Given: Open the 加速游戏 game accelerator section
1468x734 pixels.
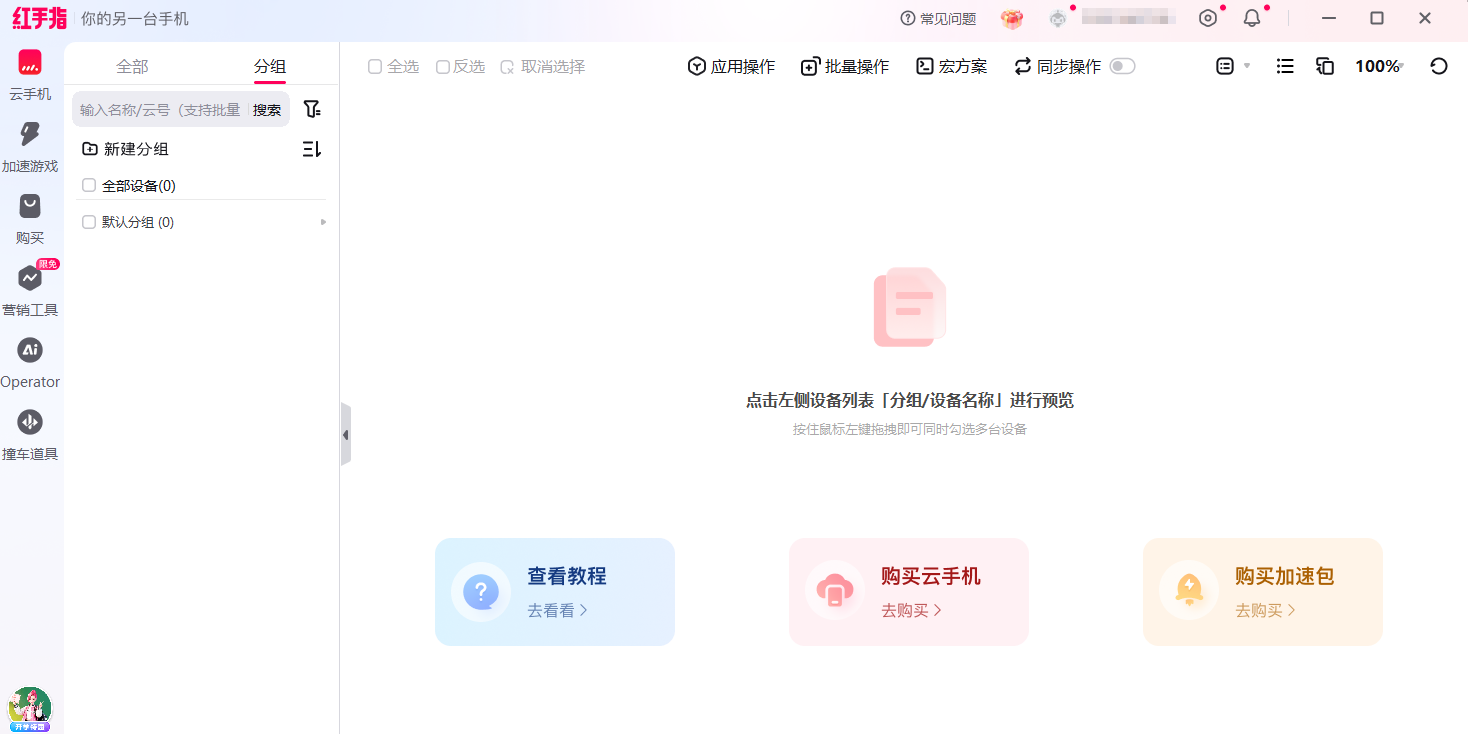Looking at the screenshot, I should 30,146.
